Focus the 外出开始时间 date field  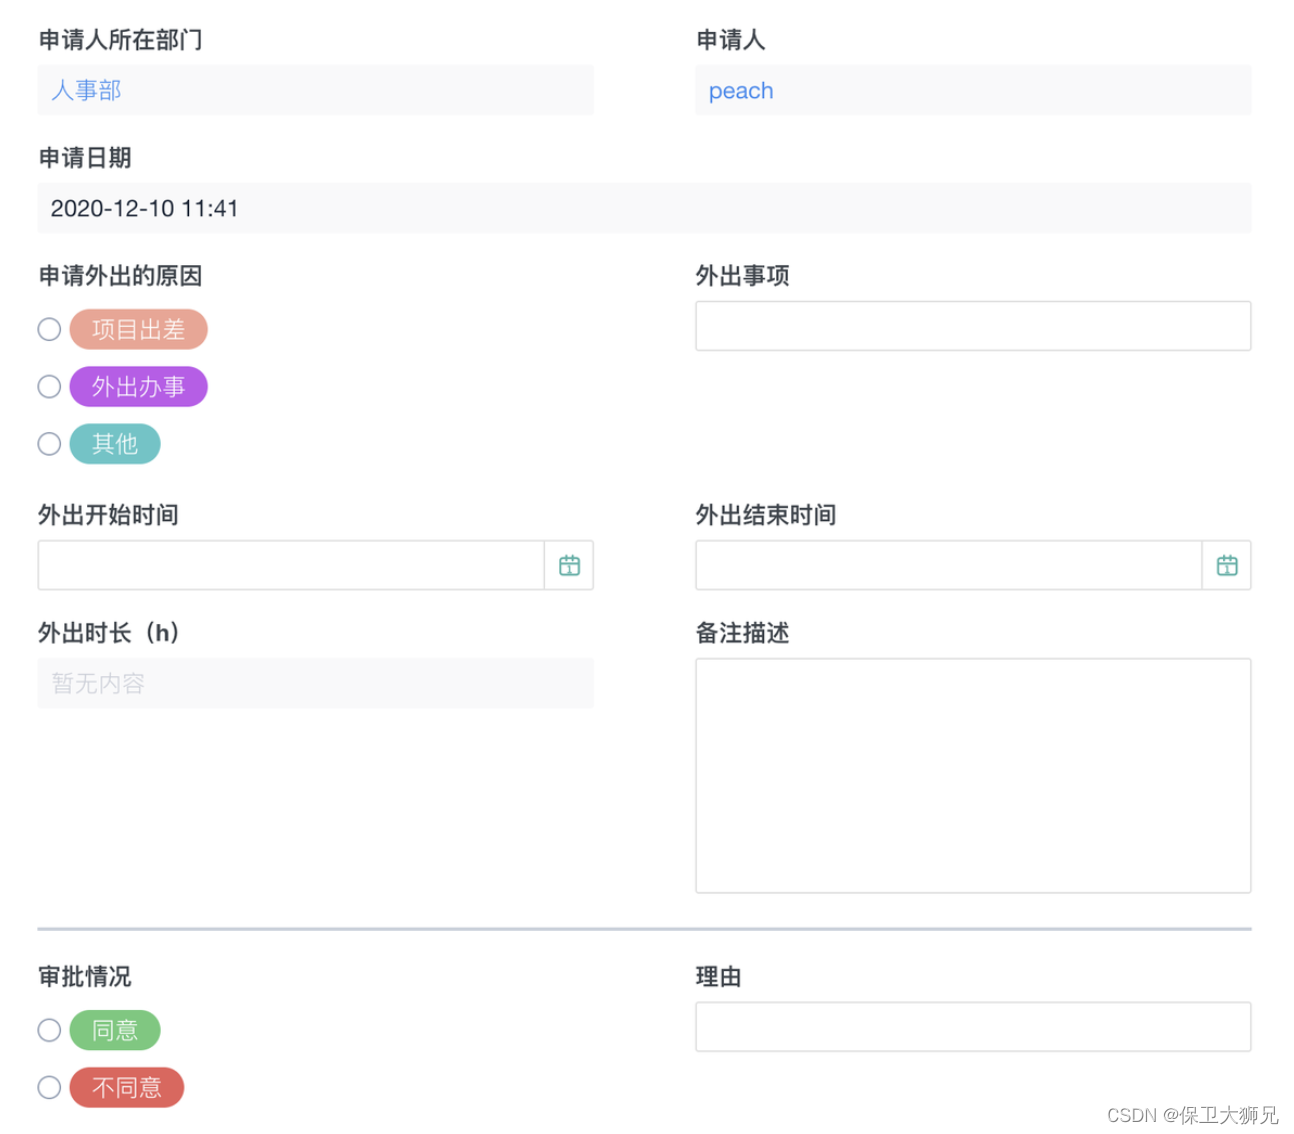tap(291, 566)
